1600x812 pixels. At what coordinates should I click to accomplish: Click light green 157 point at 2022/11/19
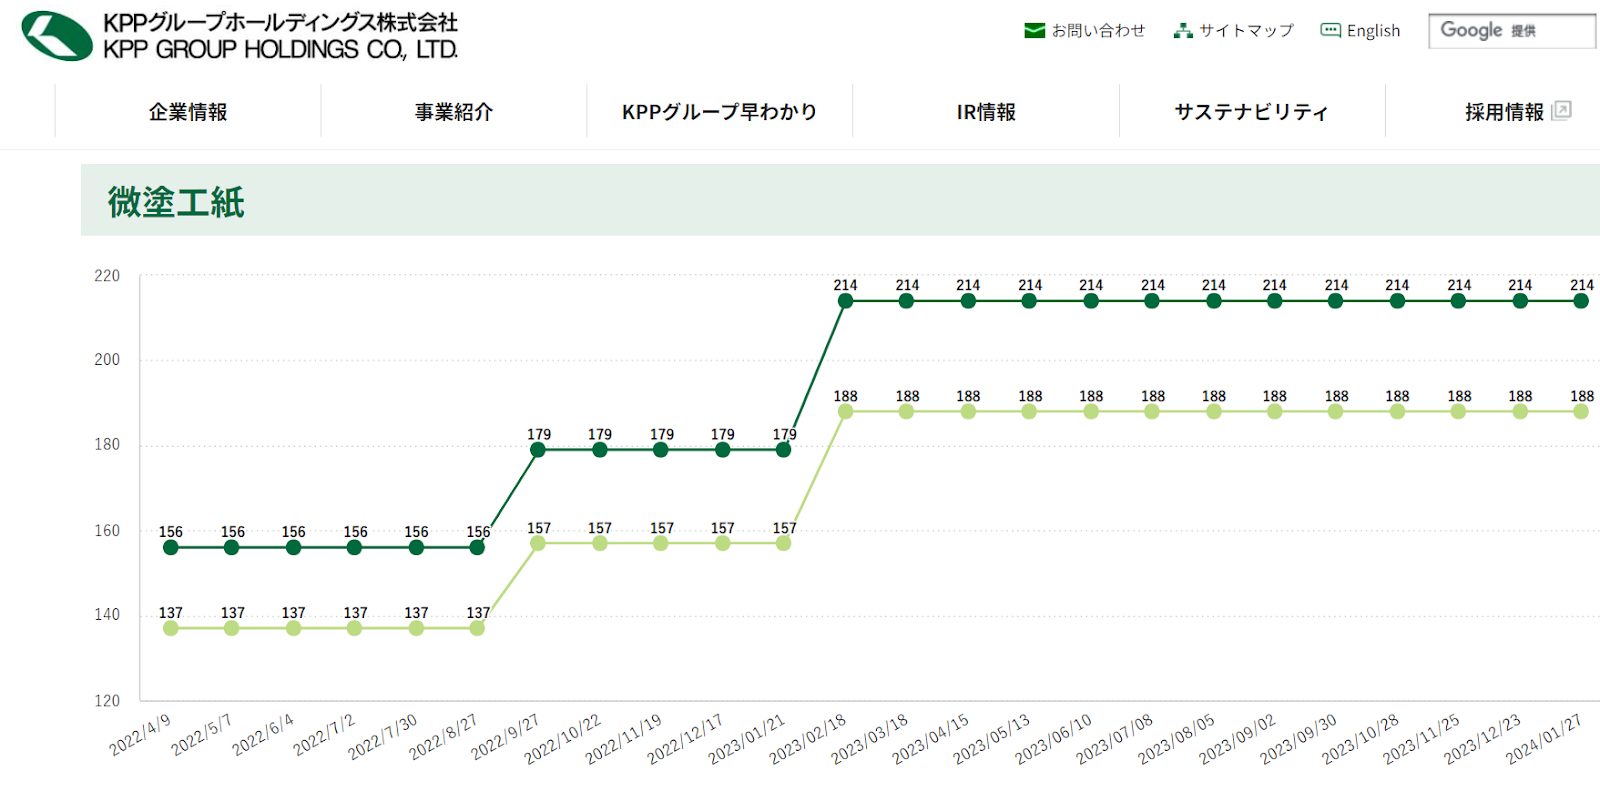coord(661,543)
